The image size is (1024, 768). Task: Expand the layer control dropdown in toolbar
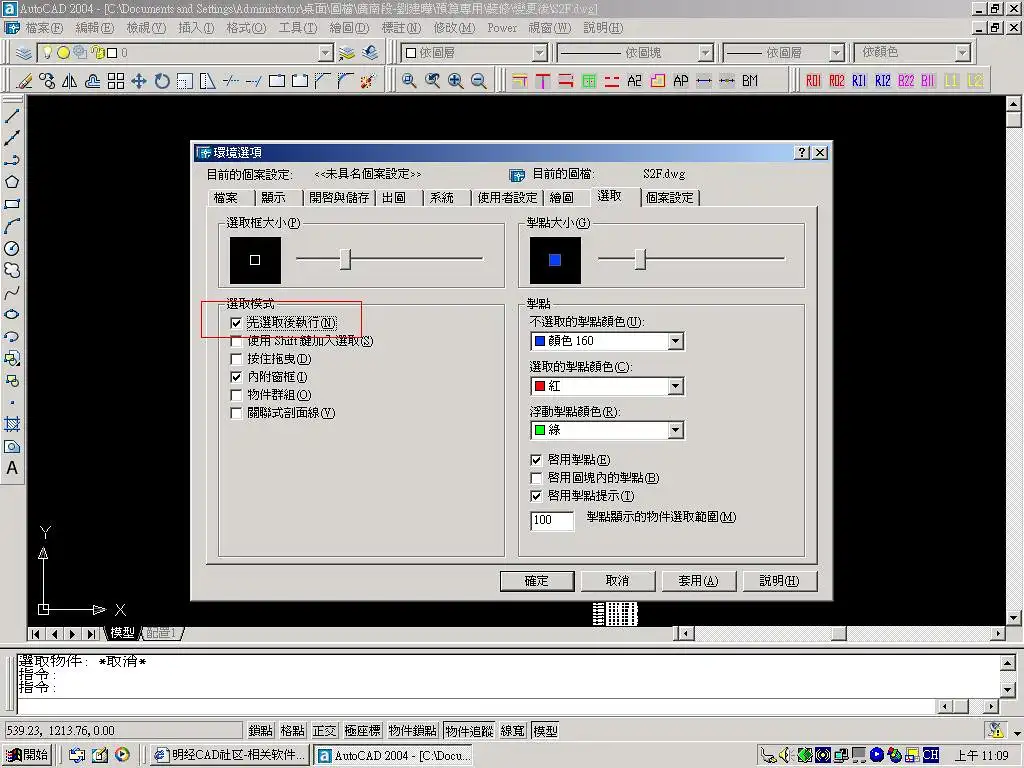click(326, 53)
